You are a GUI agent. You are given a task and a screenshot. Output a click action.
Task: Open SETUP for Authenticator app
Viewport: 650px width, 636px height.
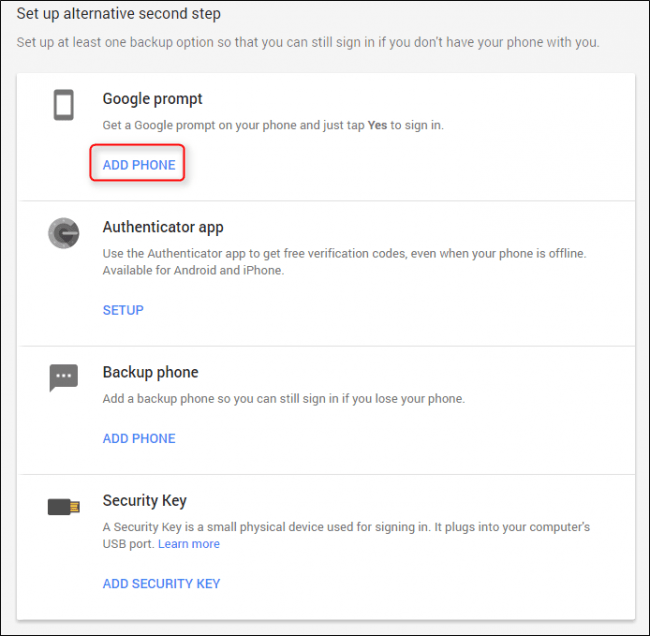(123, 310)
